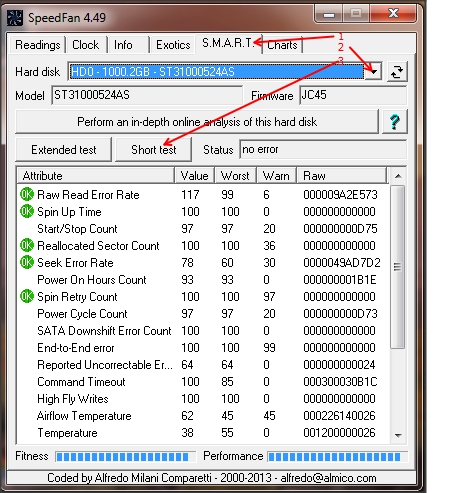Click the scrollbar up arrow
The width and height of the screenshot is (468, 493).
tap(398, 176)
